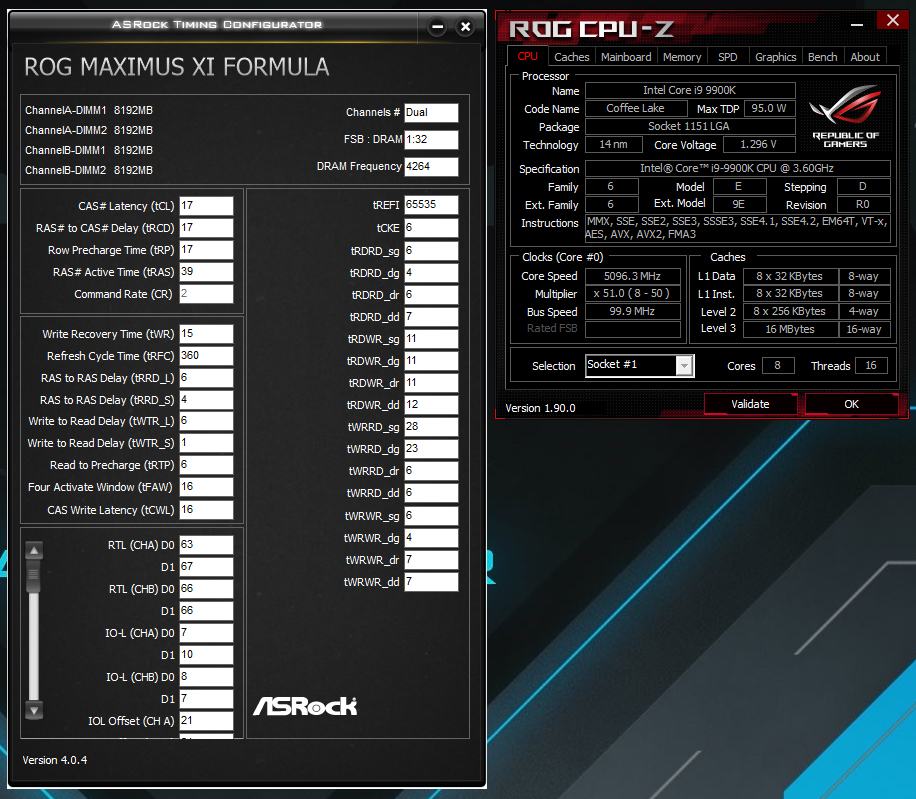This screenshot has width=916, height=799.
Task: Open the Bench tab in CPU-Z
Action: pyautogui.click(x=823, y=57)
